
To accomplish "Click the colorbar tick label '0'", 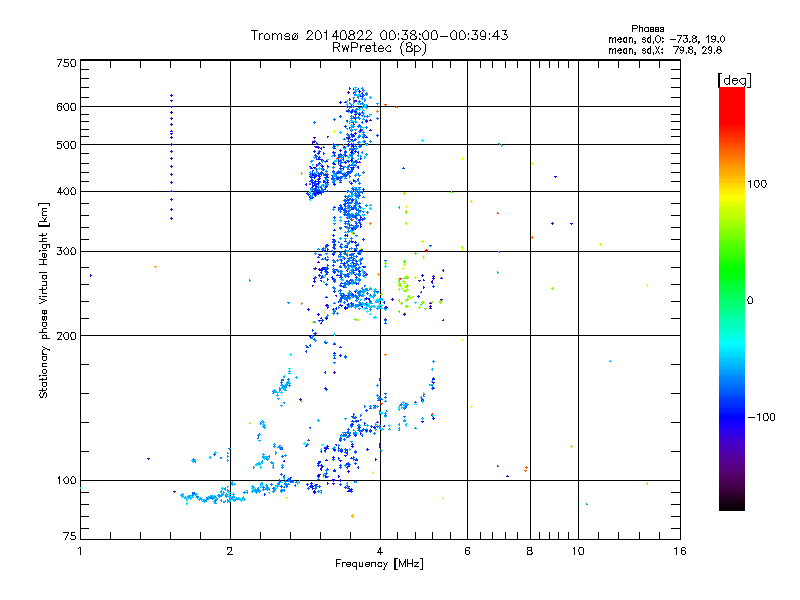I will tap(750, 301).
